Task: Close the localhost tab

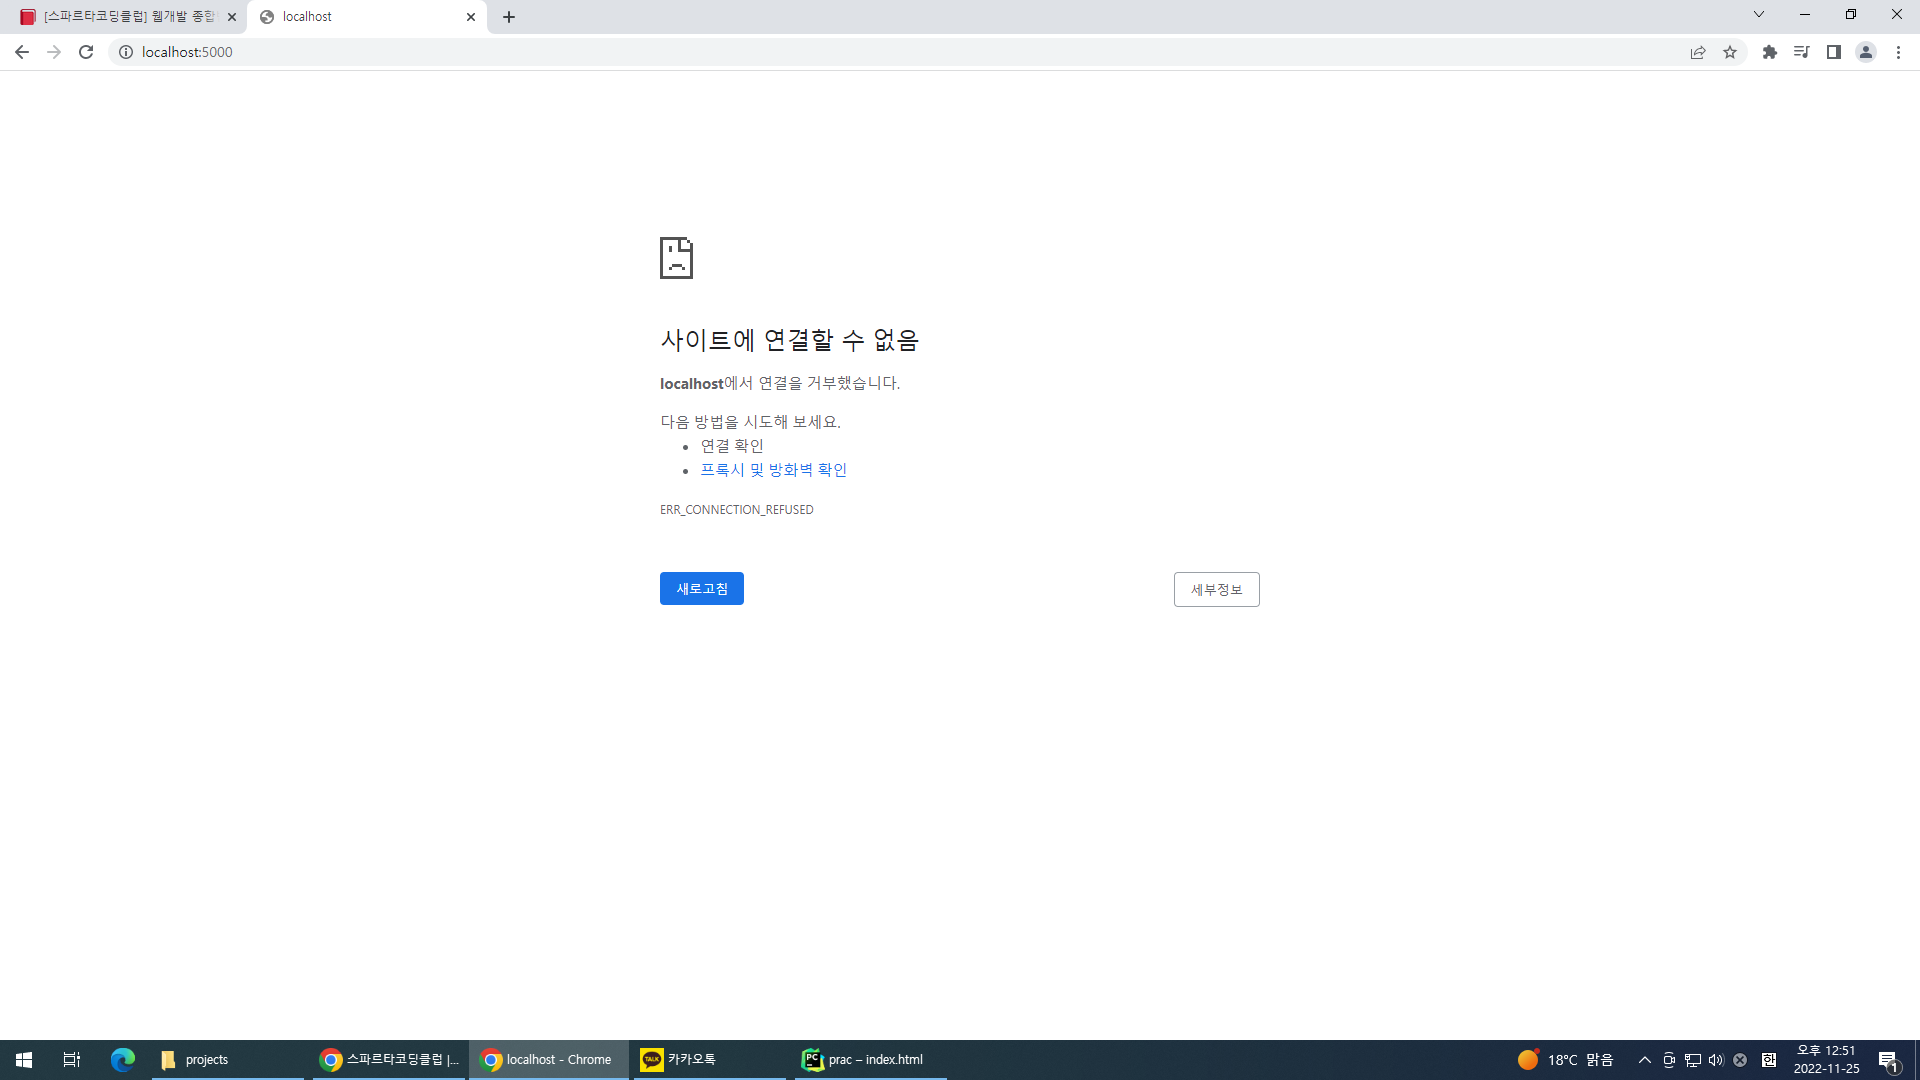Action: pyautogui.click(x=471, y=17)
